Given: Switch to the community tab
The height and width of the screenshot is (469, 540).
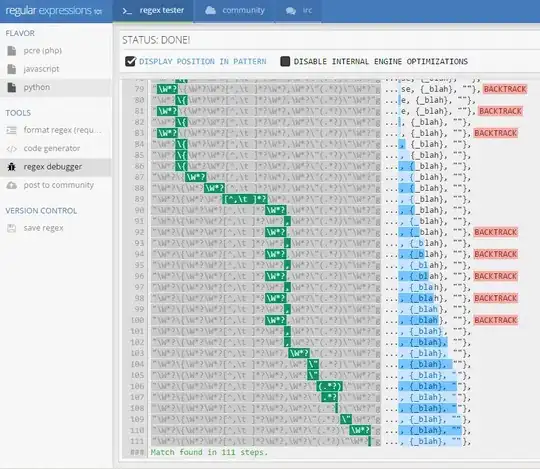Looking at the screenshot, I should coord(235,11).
